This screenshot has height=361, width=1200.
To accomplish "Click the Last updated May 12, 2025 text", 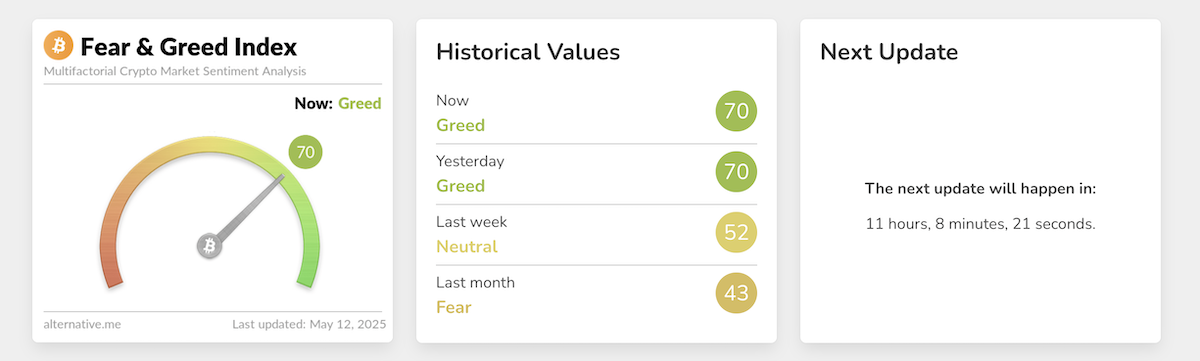I will click(309, 325).
